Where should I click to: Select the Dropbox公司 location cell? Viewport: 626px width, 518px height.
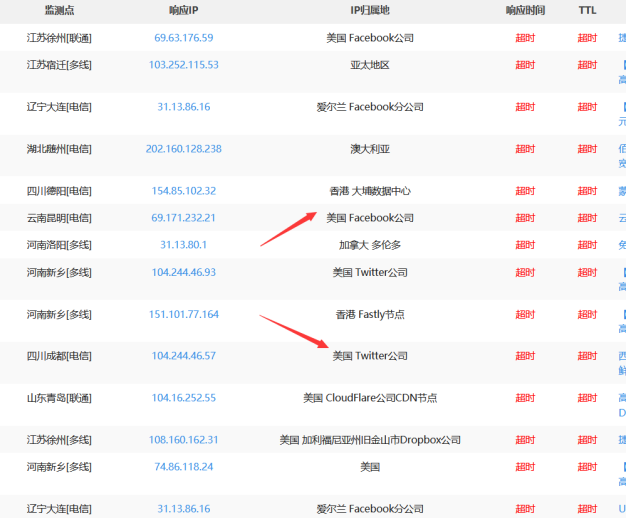click(370, 440)
